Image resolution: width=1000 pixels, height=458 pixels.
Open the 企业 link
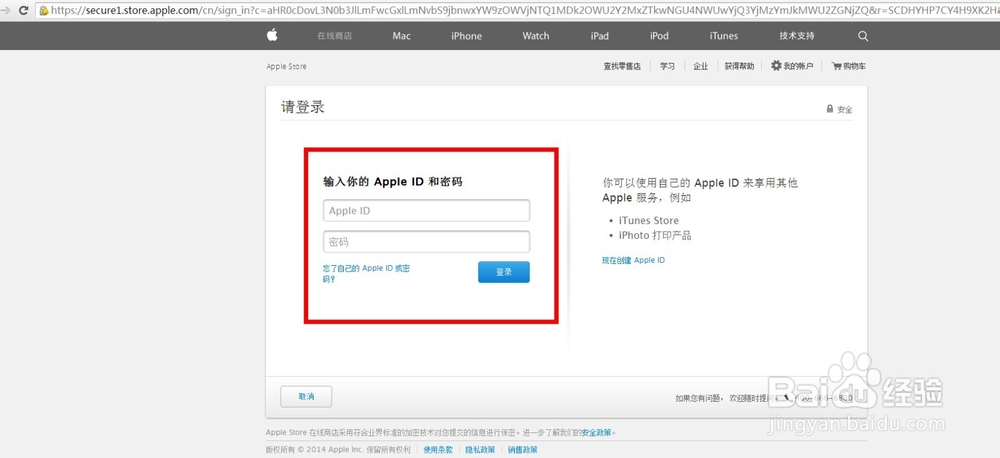(700, 66)
